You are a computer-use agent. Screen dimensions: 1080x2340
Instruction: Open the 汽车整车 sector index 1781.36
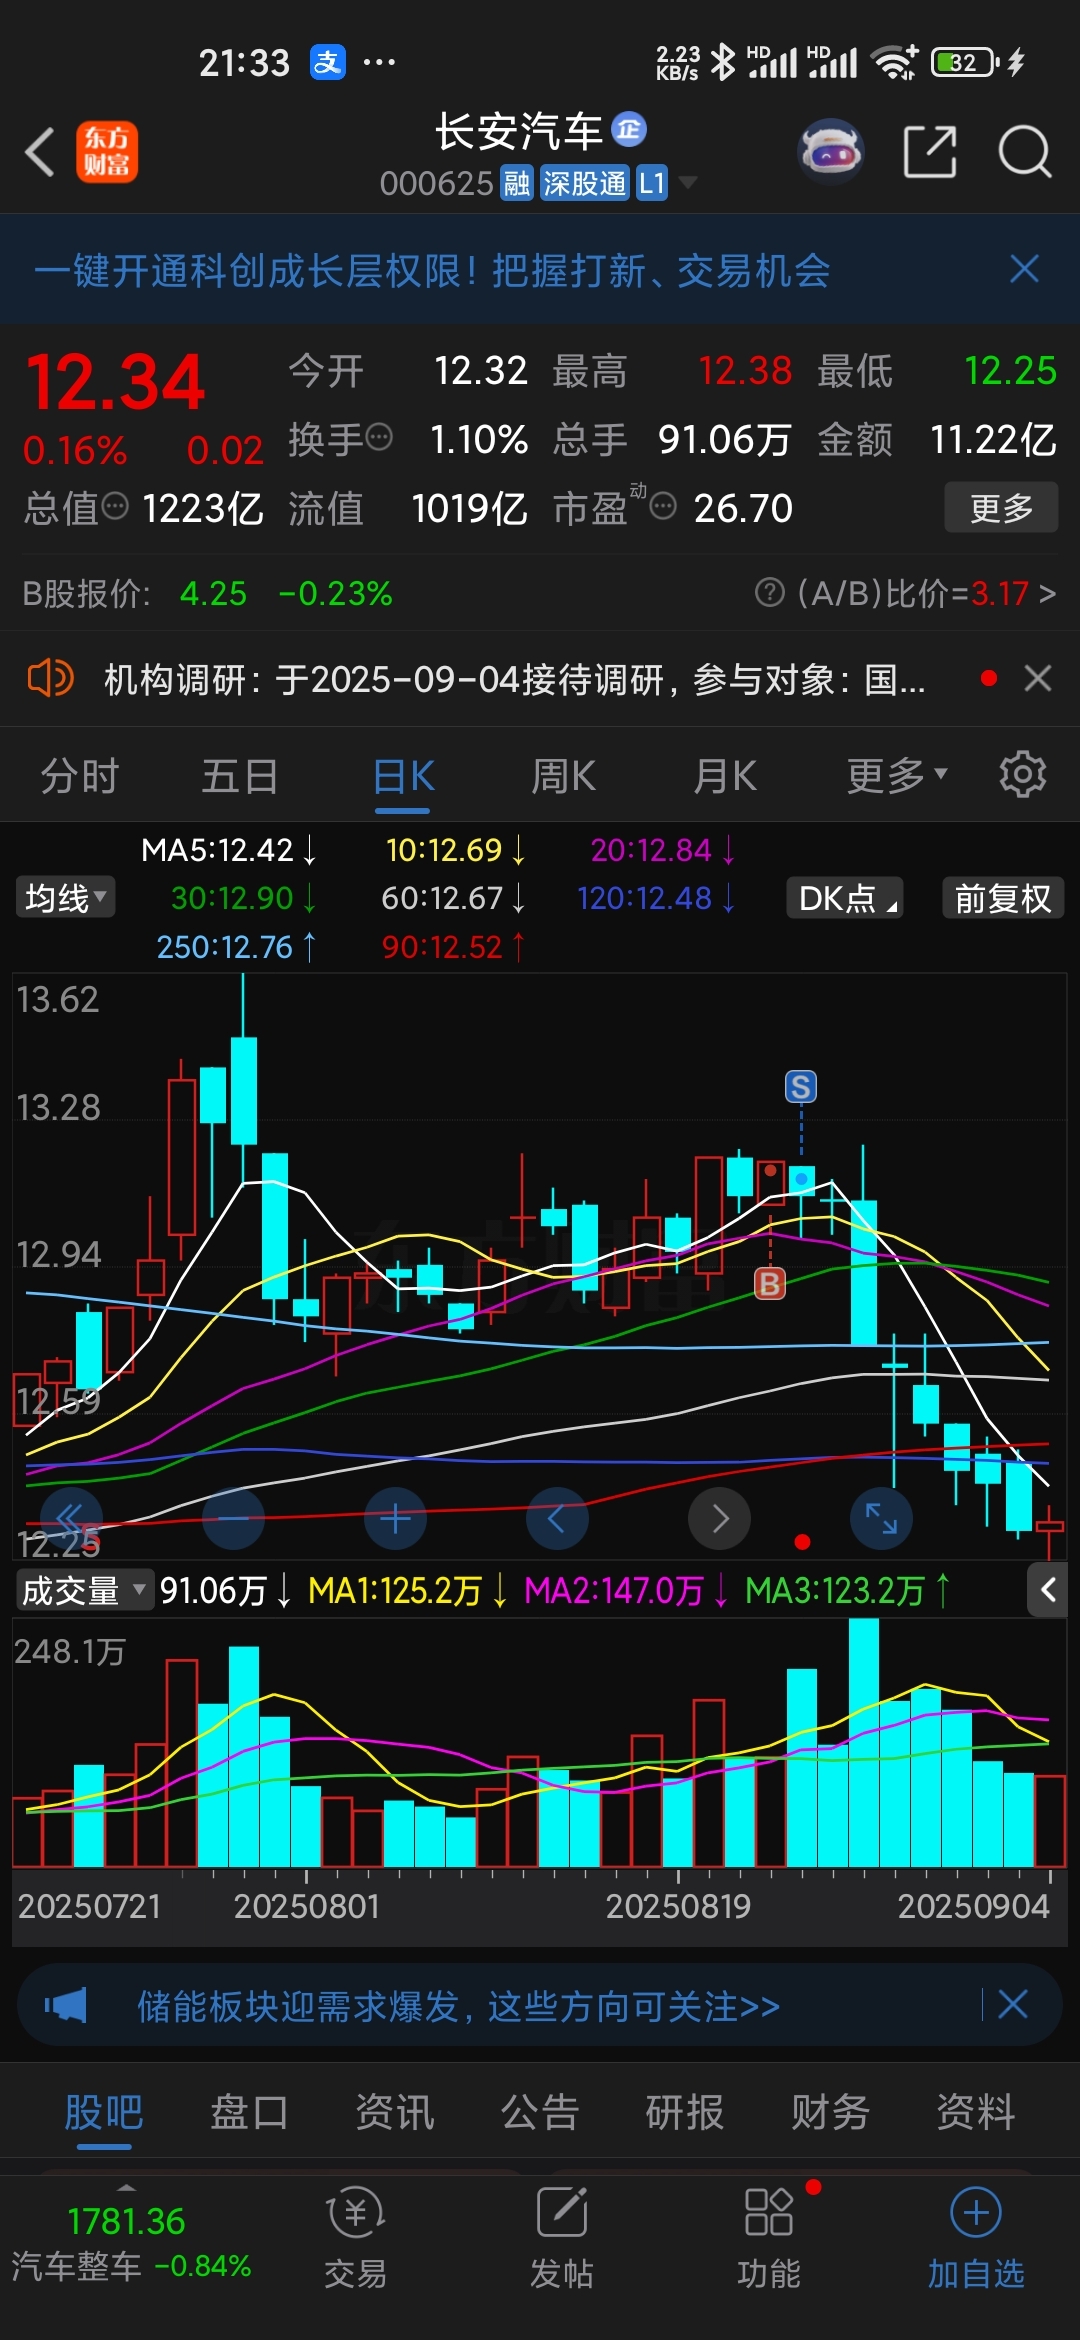click(130, 2243)
